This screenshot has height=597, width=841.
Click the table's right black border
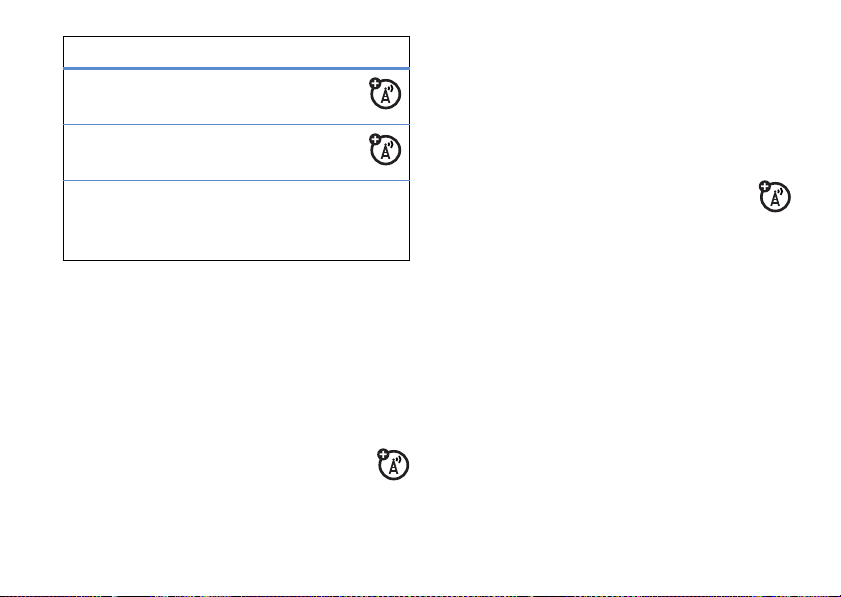point(410,220)
